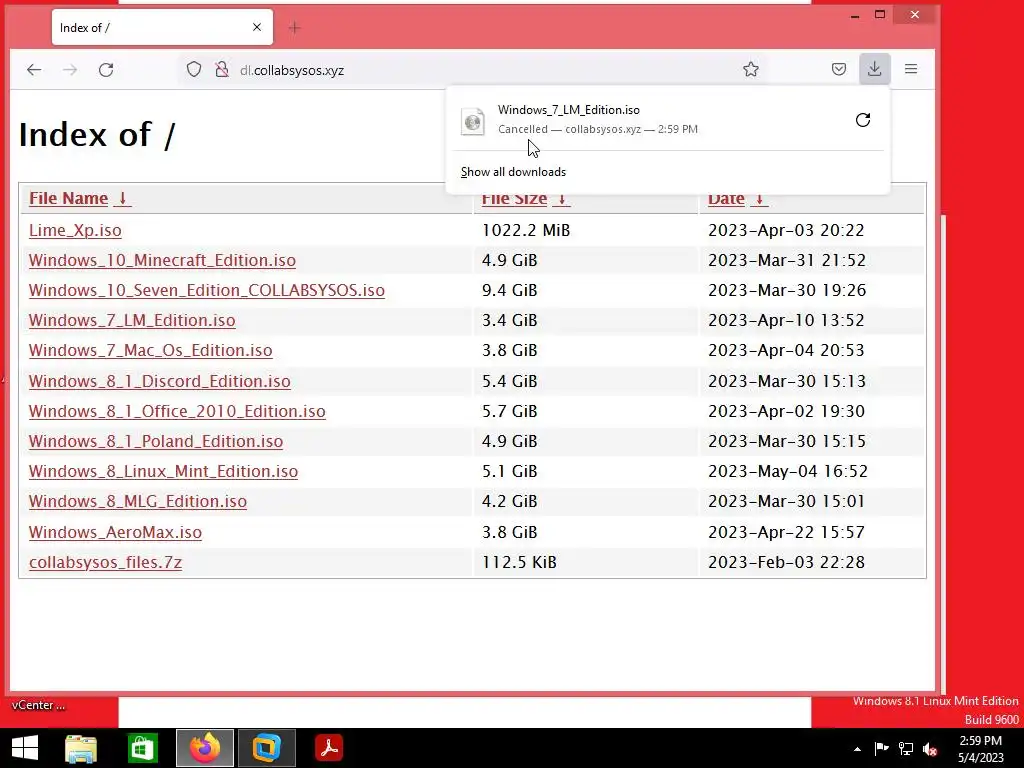Image resolution: width=1024 pixels, height=768 pixels.
Task: Close the 'Index of /' tab
Action: pyautogui.click(x=257, y=27)
